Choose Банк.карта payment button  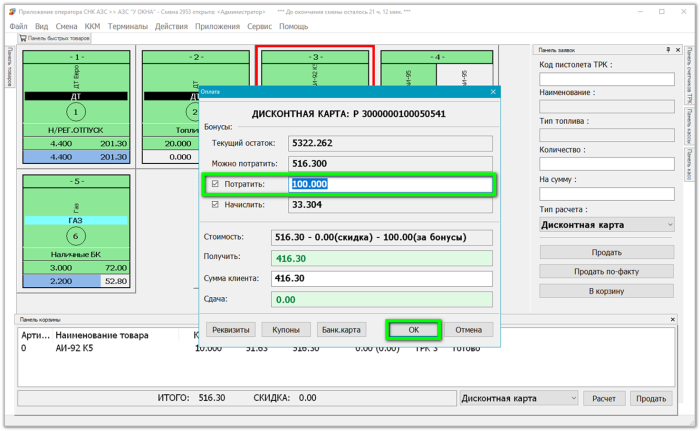(x=341, y=330)
